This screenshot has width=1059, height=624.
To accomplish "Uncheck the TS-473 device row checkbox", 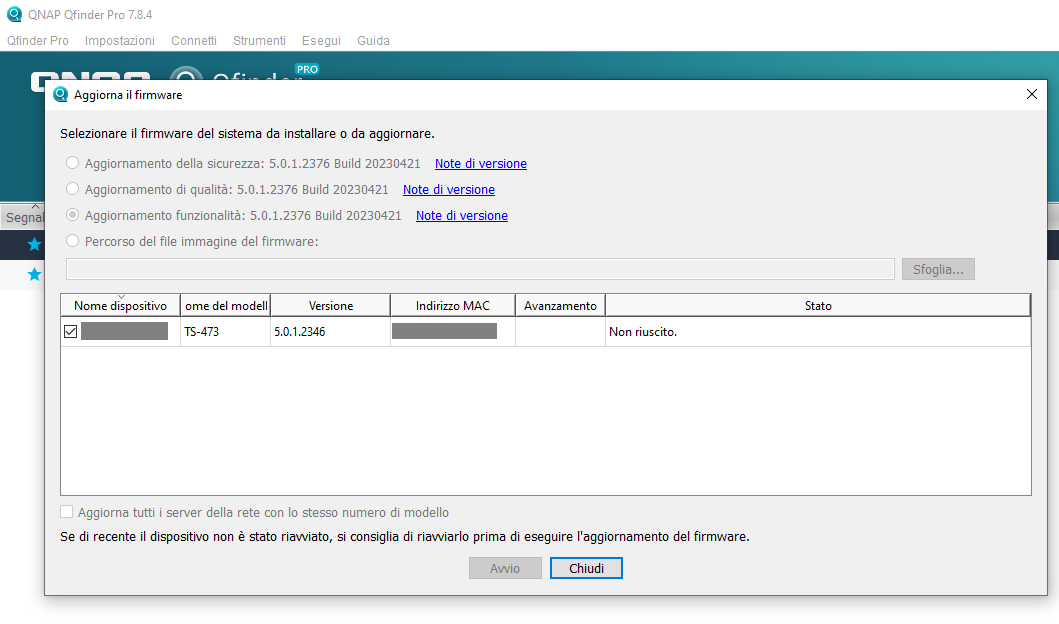I will pos(71,332).
